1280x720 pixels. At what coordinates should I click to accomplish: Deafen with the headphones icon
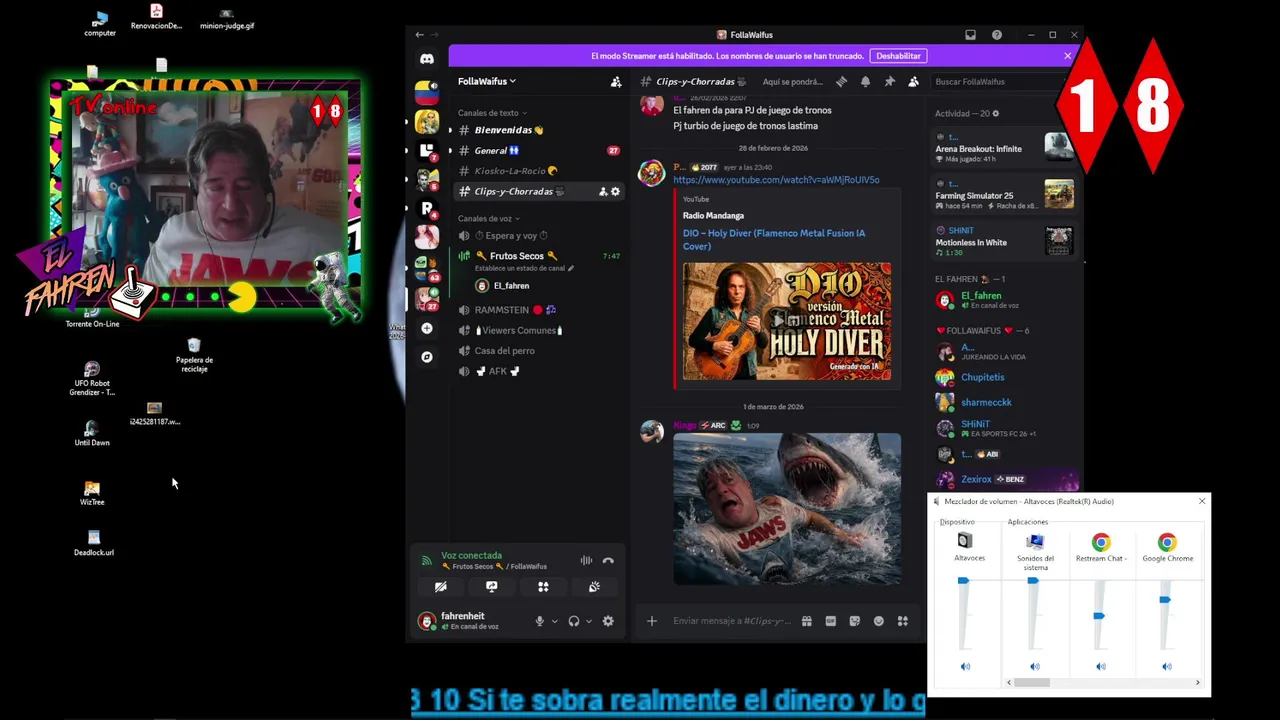point(573,621)
